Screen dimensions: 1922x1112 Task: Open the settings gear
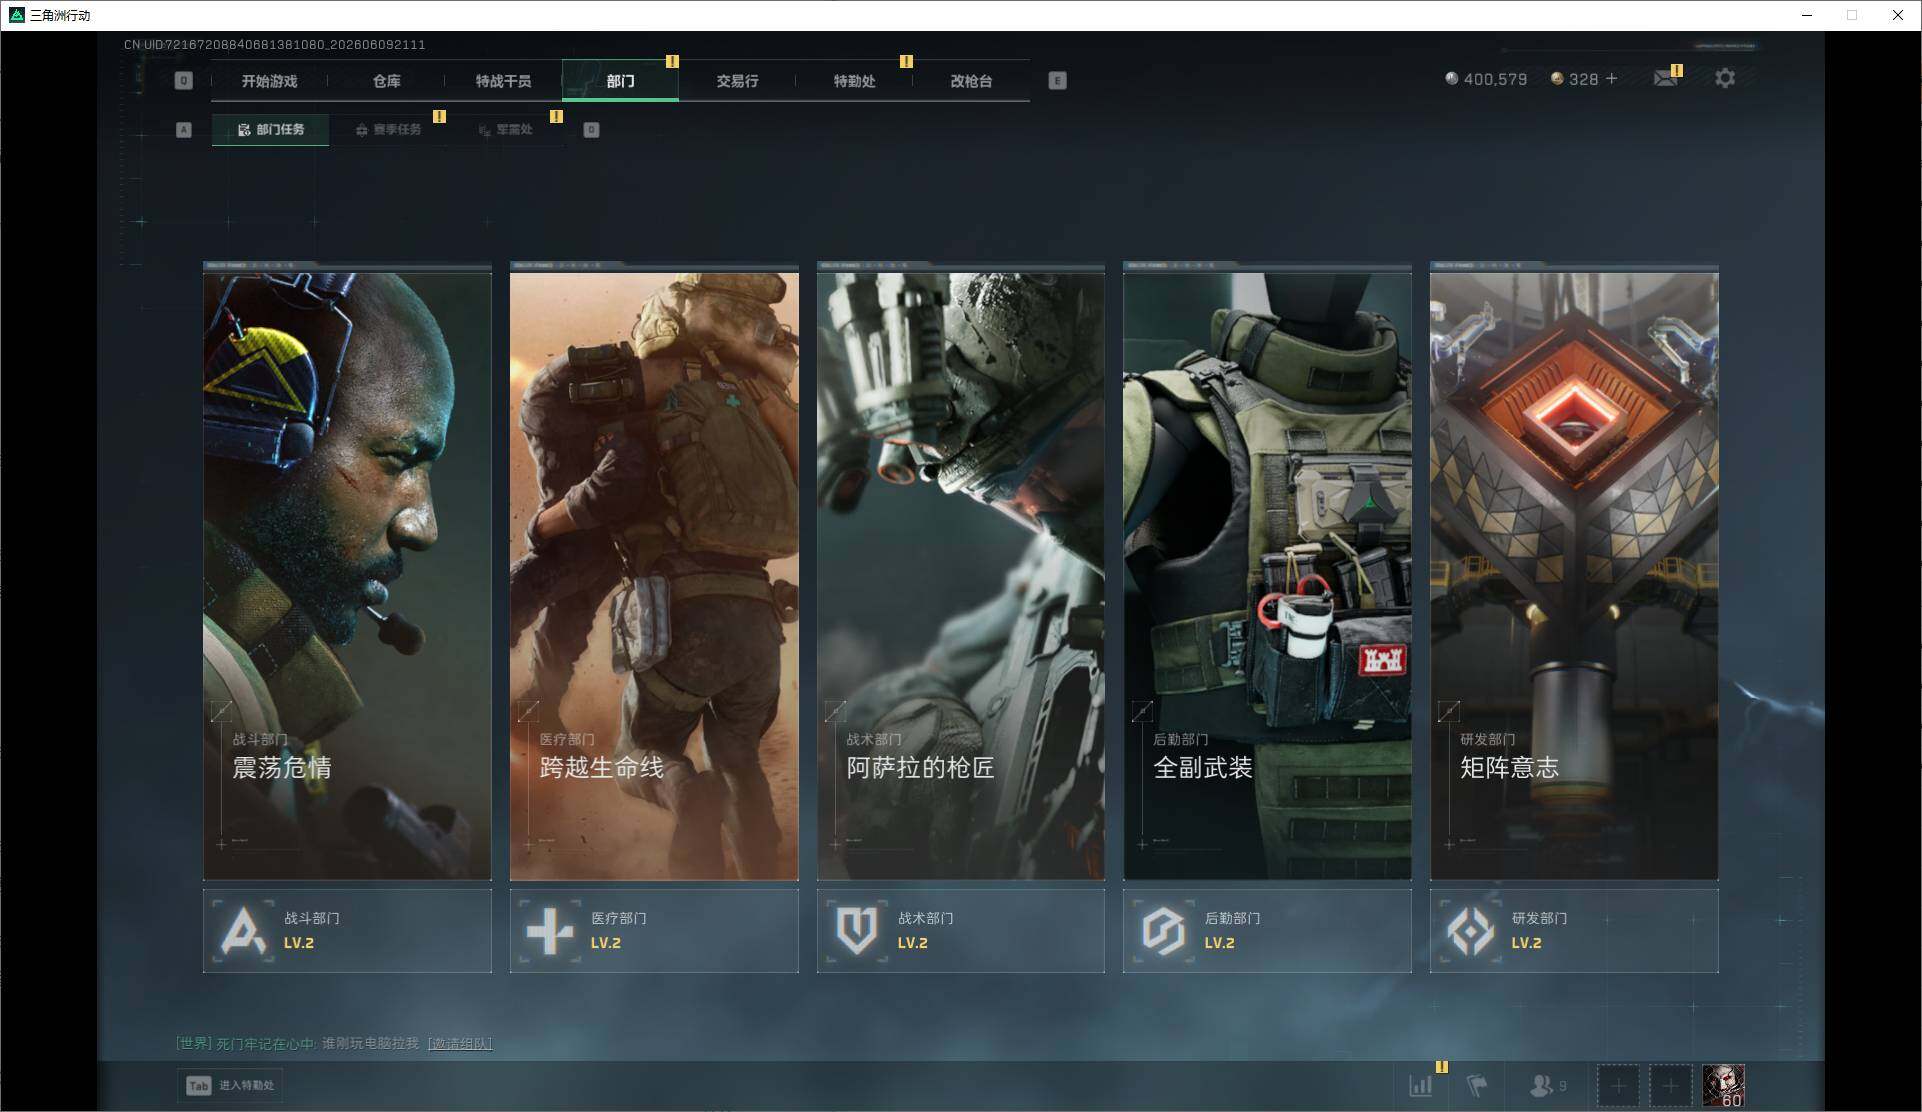[1725, 78]
